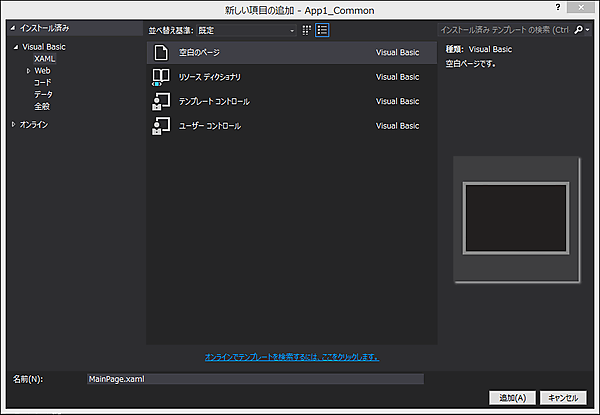This screenshot has width=600, height=415.
Task: Select the コード category
Action: [x=43, y=82]
